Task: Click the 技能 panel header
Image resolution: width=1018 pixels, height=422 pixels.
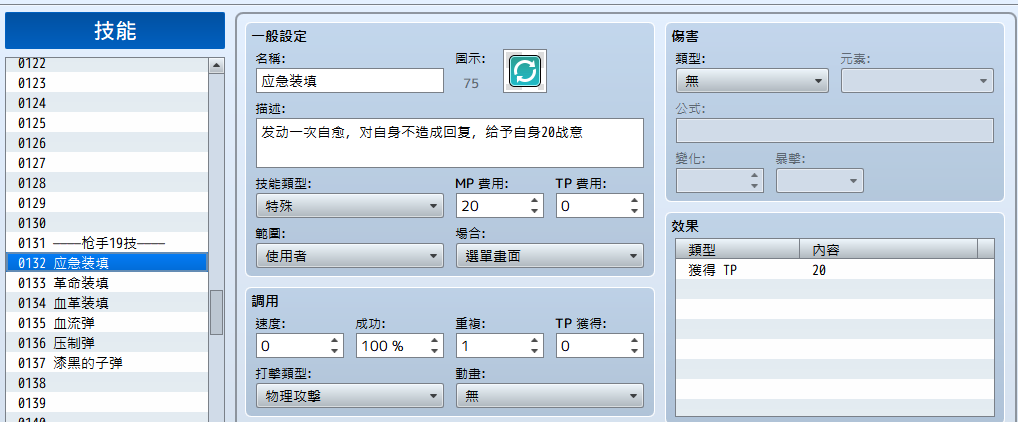Action: [x=115, y=30]
